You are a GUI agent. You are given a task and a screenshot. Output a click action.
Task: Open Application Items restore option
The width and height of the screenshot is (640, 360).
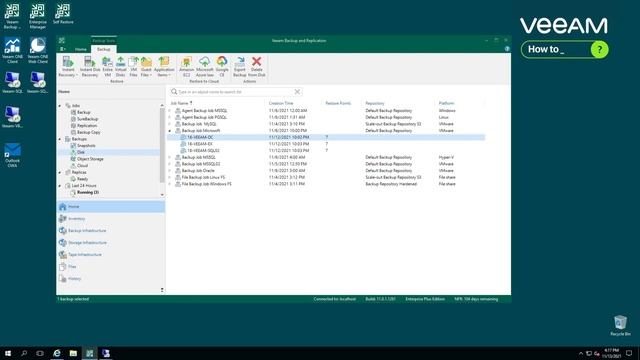pyautogui.click(x=164, y=67)
